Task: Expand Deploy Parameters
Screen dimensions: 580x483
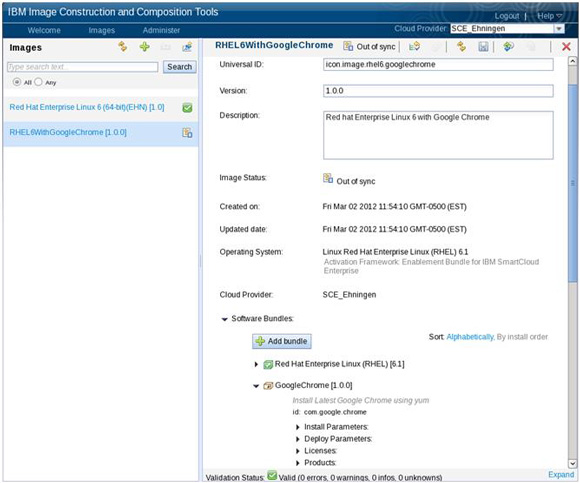Action: pos(298,439)
